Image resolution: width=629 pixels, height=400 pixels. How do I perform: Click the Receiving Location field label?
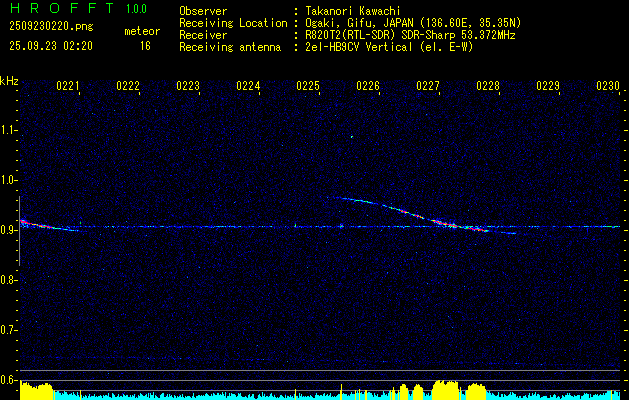(233, 23)
